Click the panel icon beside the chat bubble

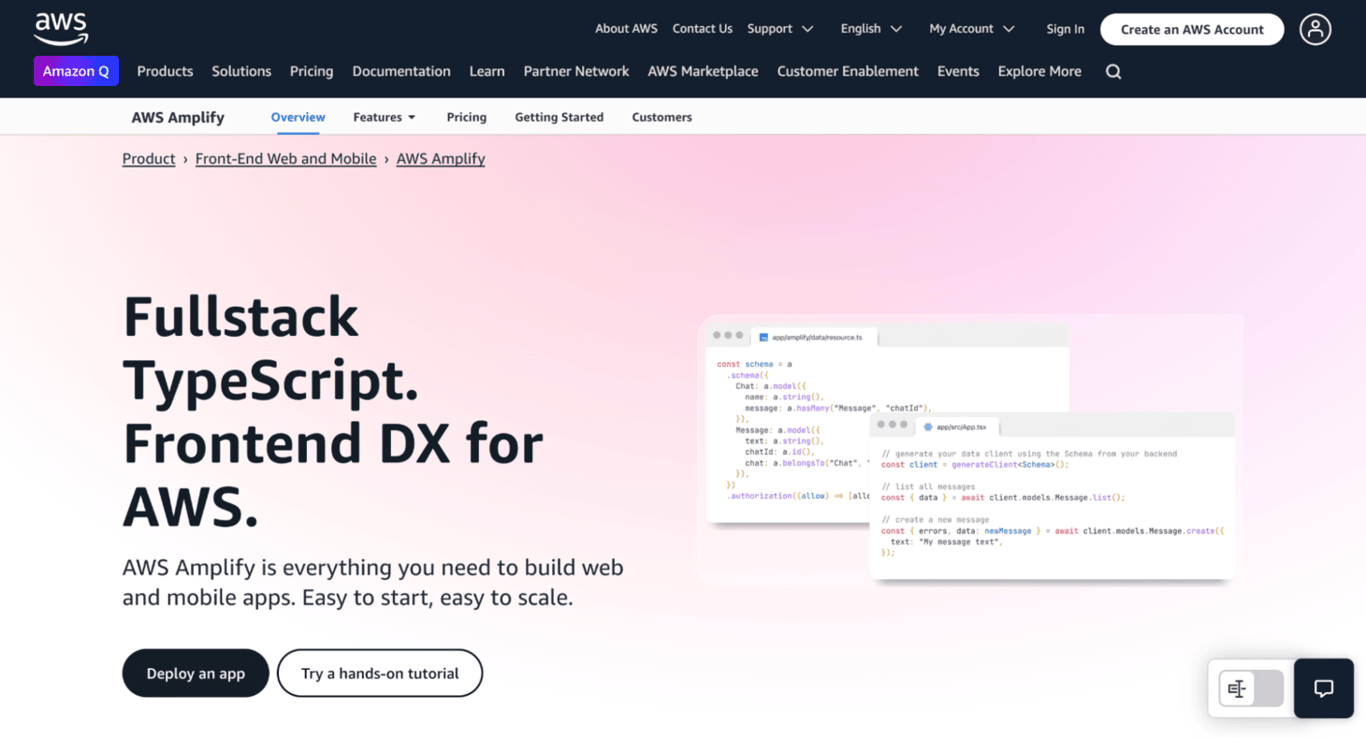(1237, 688)
